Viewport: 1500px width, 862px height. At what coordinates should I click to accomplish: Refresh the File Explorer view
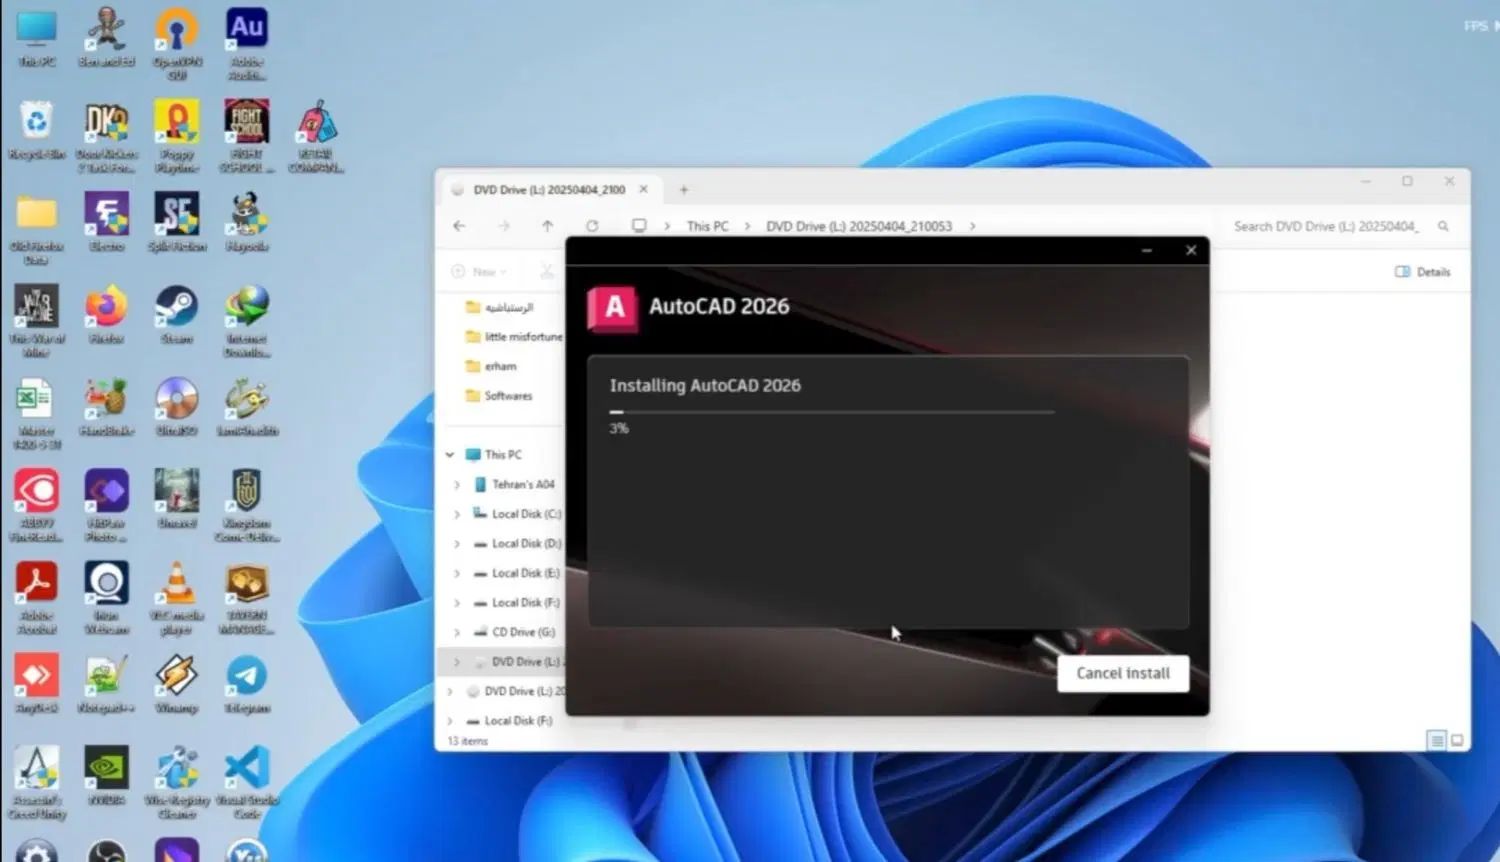click(x=592, y=226)
